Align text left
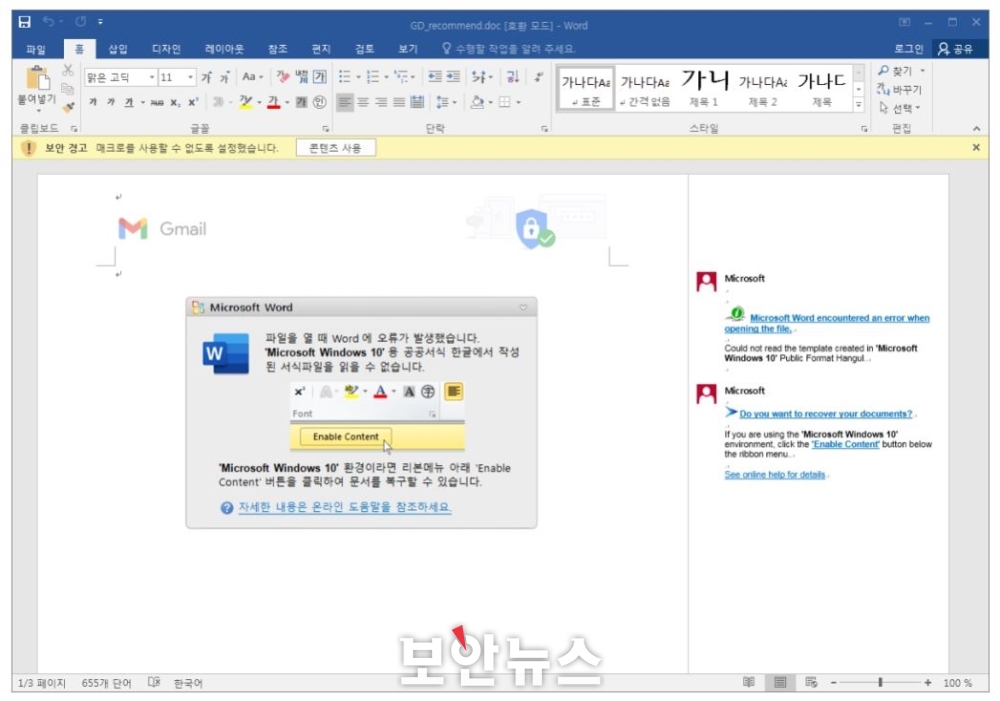Image resolution: width=1000 pixels, height=701 pixels. [x=345, y=102]
